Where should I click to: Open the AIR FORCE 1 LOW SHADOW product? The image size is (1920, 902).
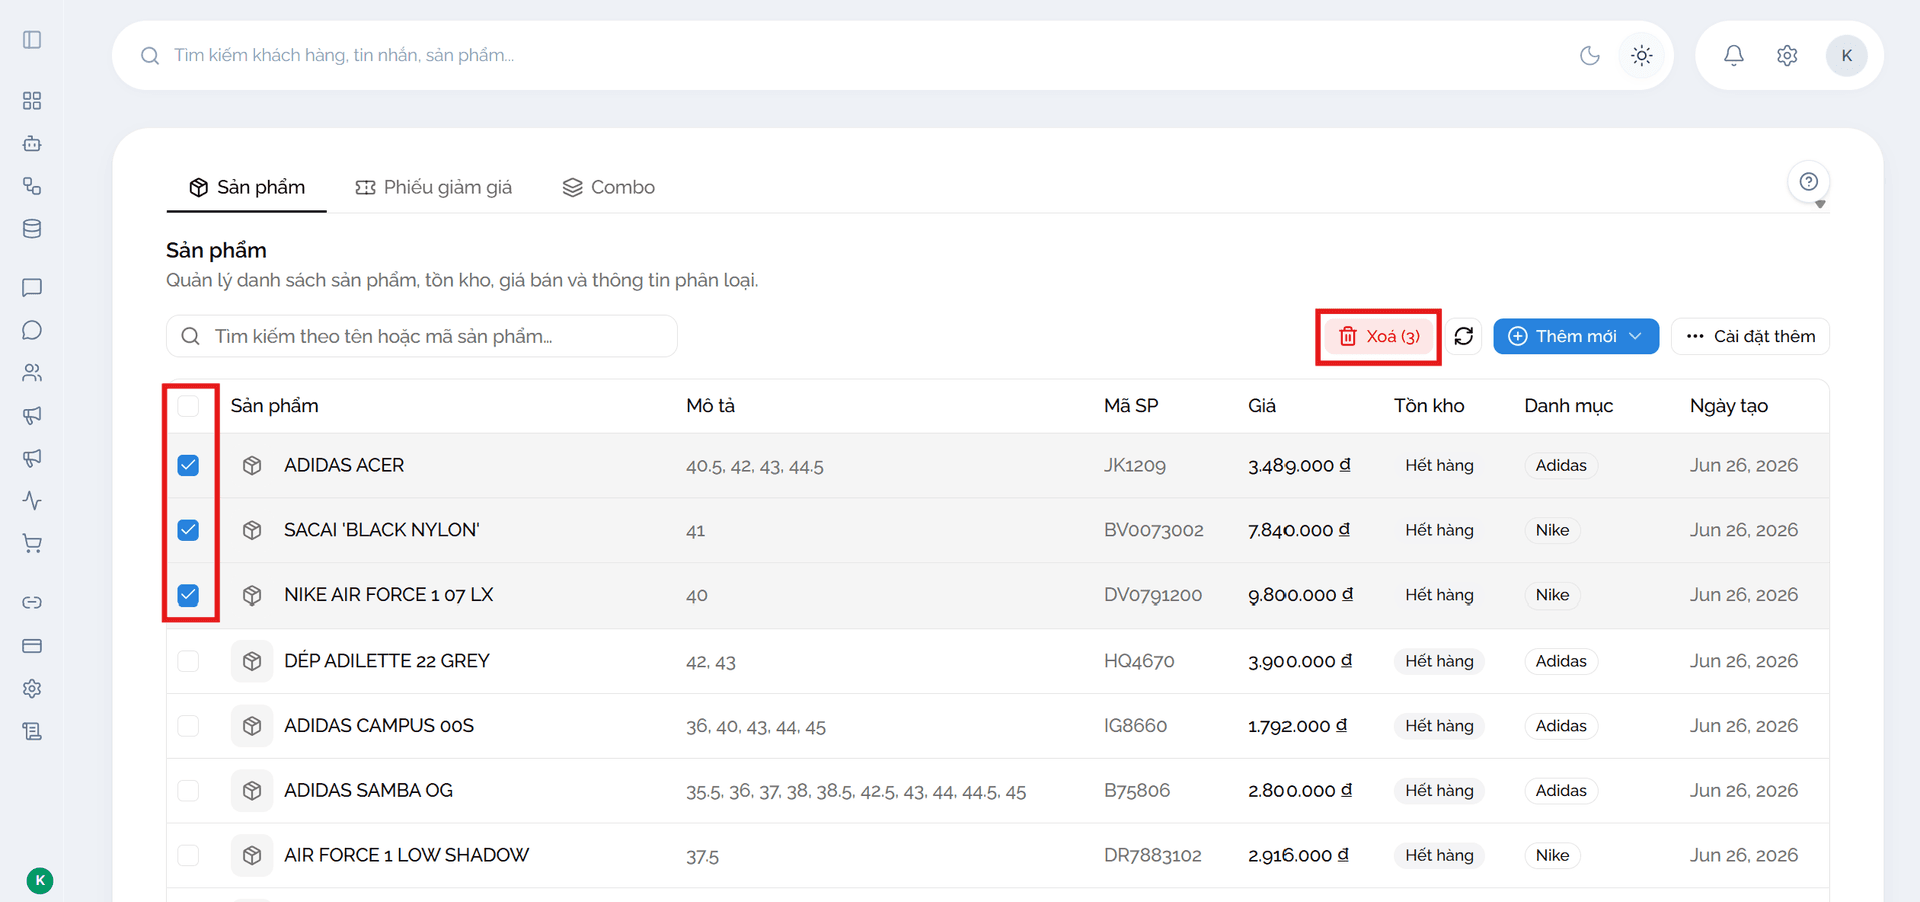coord(406,856)
